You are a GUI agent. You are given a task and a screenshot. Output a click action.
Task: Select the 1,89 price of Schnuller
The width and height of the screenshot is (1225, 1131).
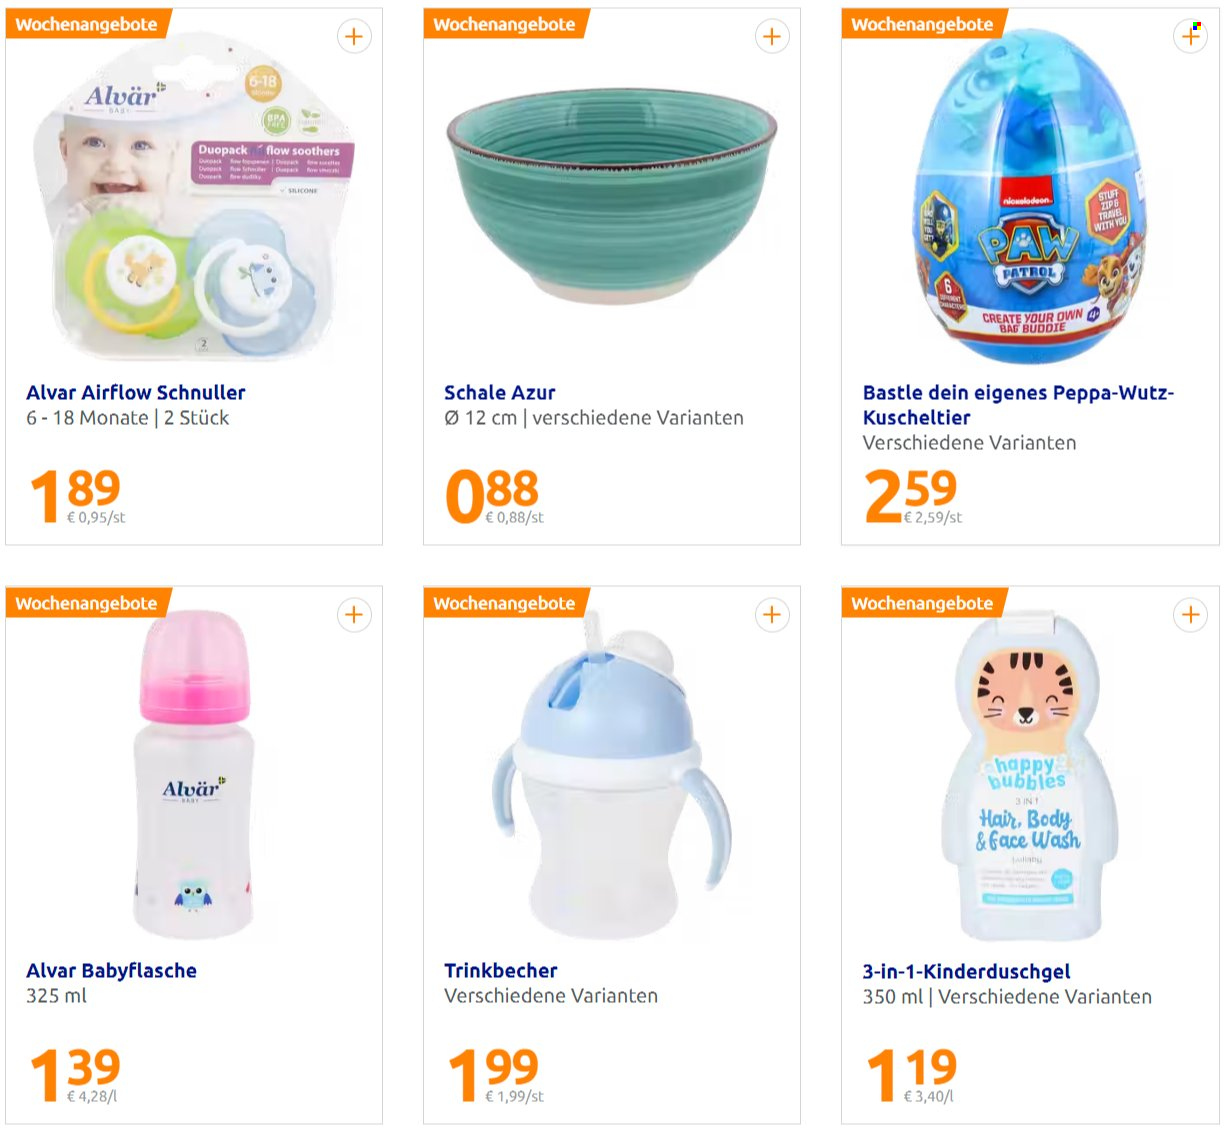click(76, 495)
